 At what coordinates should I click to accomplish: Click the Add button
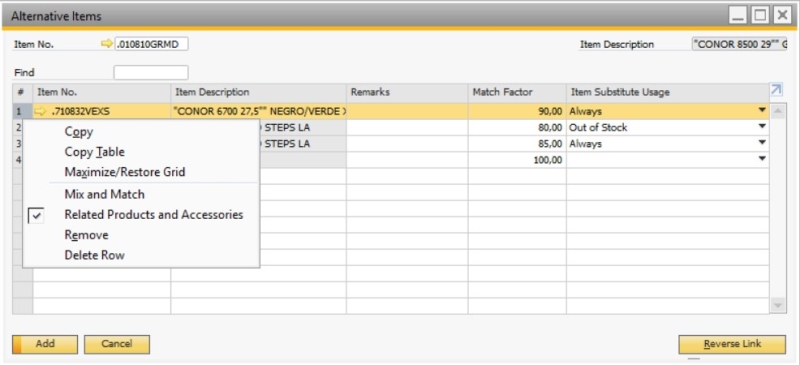pyautogui.click(x=45, y=344)
